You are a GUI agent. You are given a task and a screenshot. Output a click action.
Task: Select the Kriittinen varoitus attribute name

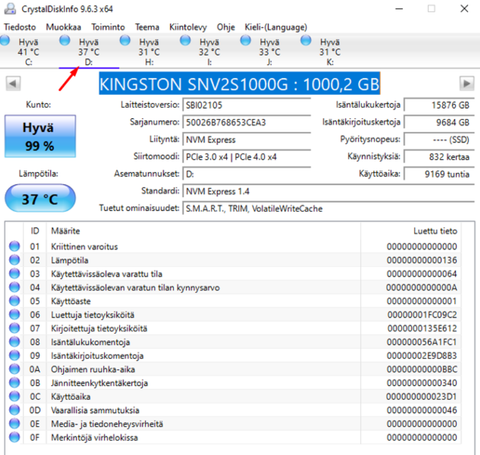(x=84, y=247)
